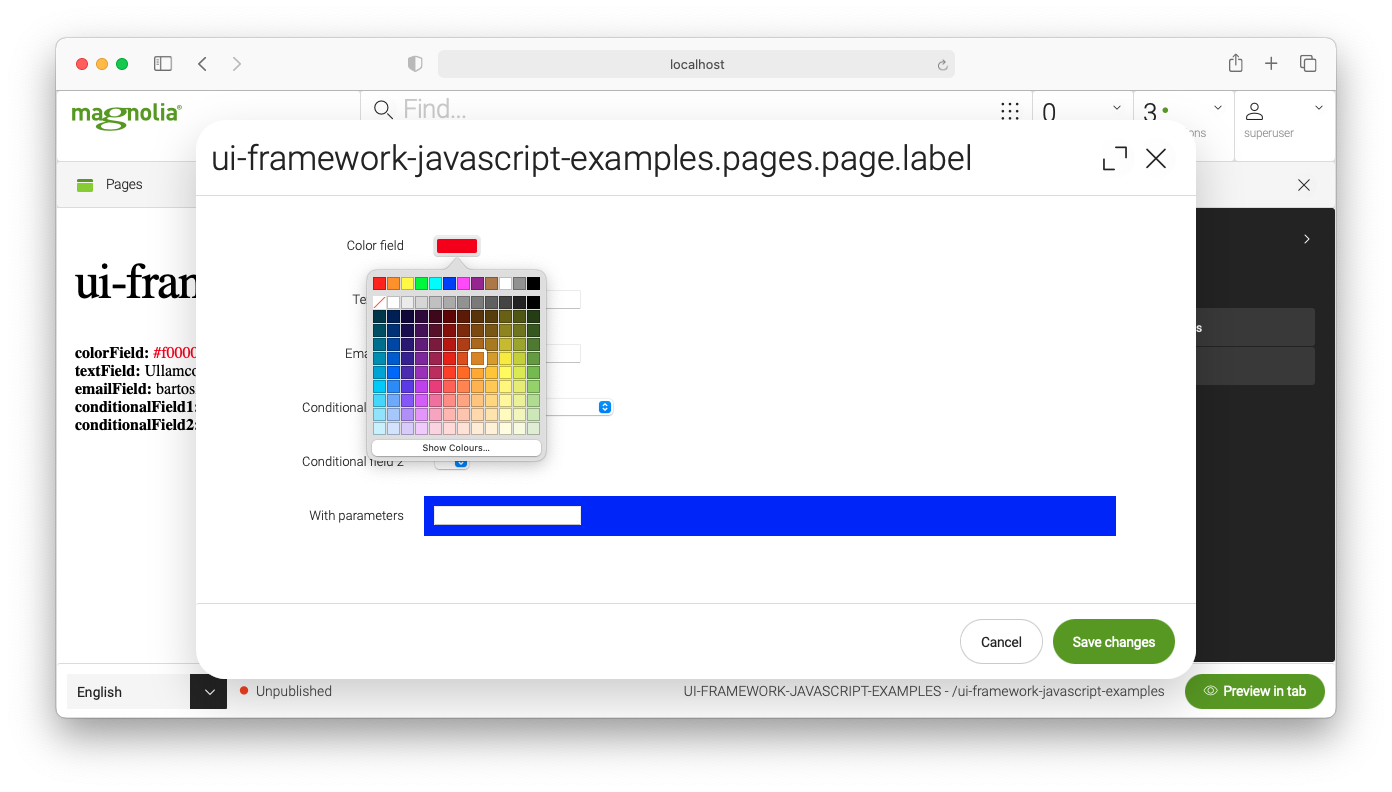Open the Magnolia app launcher grid icon
Image resolution: width=1392 pixels, height=792 pixels.
point(1010,111)
